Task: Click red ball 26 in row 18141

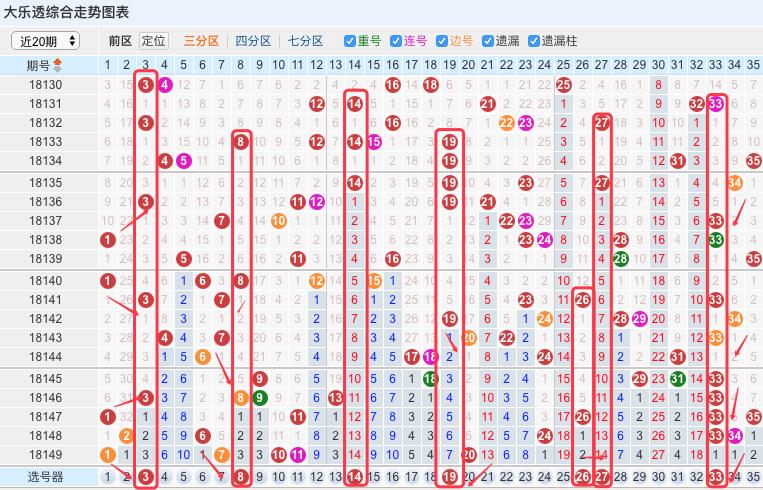Action: point(582,300)
